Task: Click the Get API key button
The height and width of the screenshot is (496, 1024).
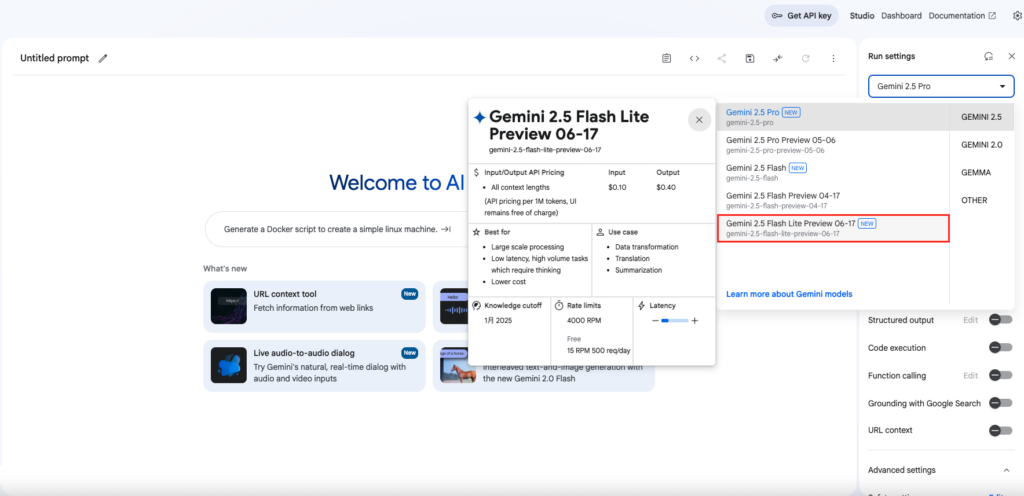Action: pyautogui.click(x=801, y=16)
